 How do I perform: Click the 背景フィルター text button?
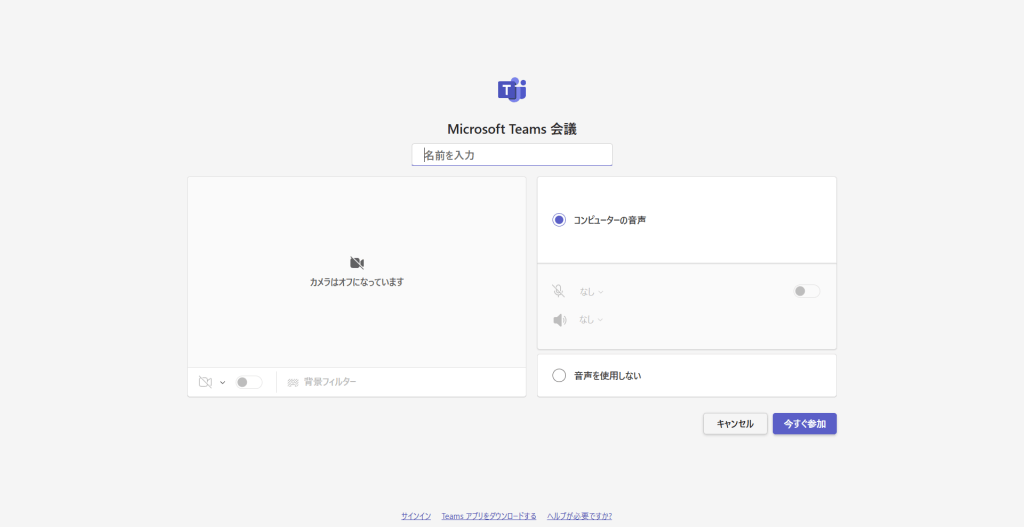(330, 382)
